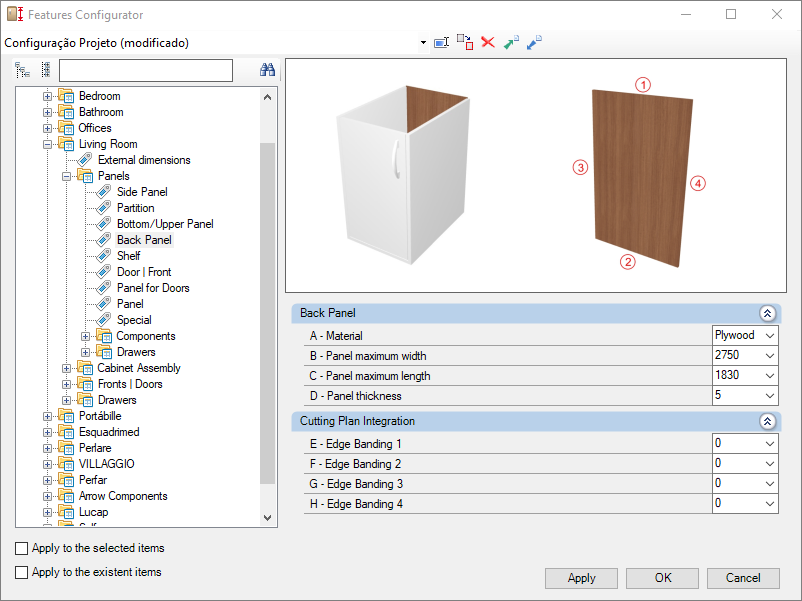Check Apply to the existent items
The width and height of the screenshot is (802, 601).
22,573
